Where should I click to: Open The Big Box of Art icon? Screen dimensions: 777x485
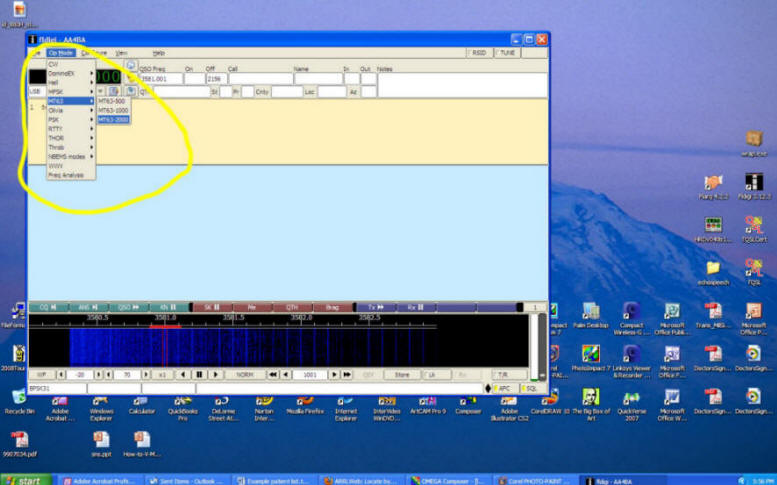click(591, 405)
